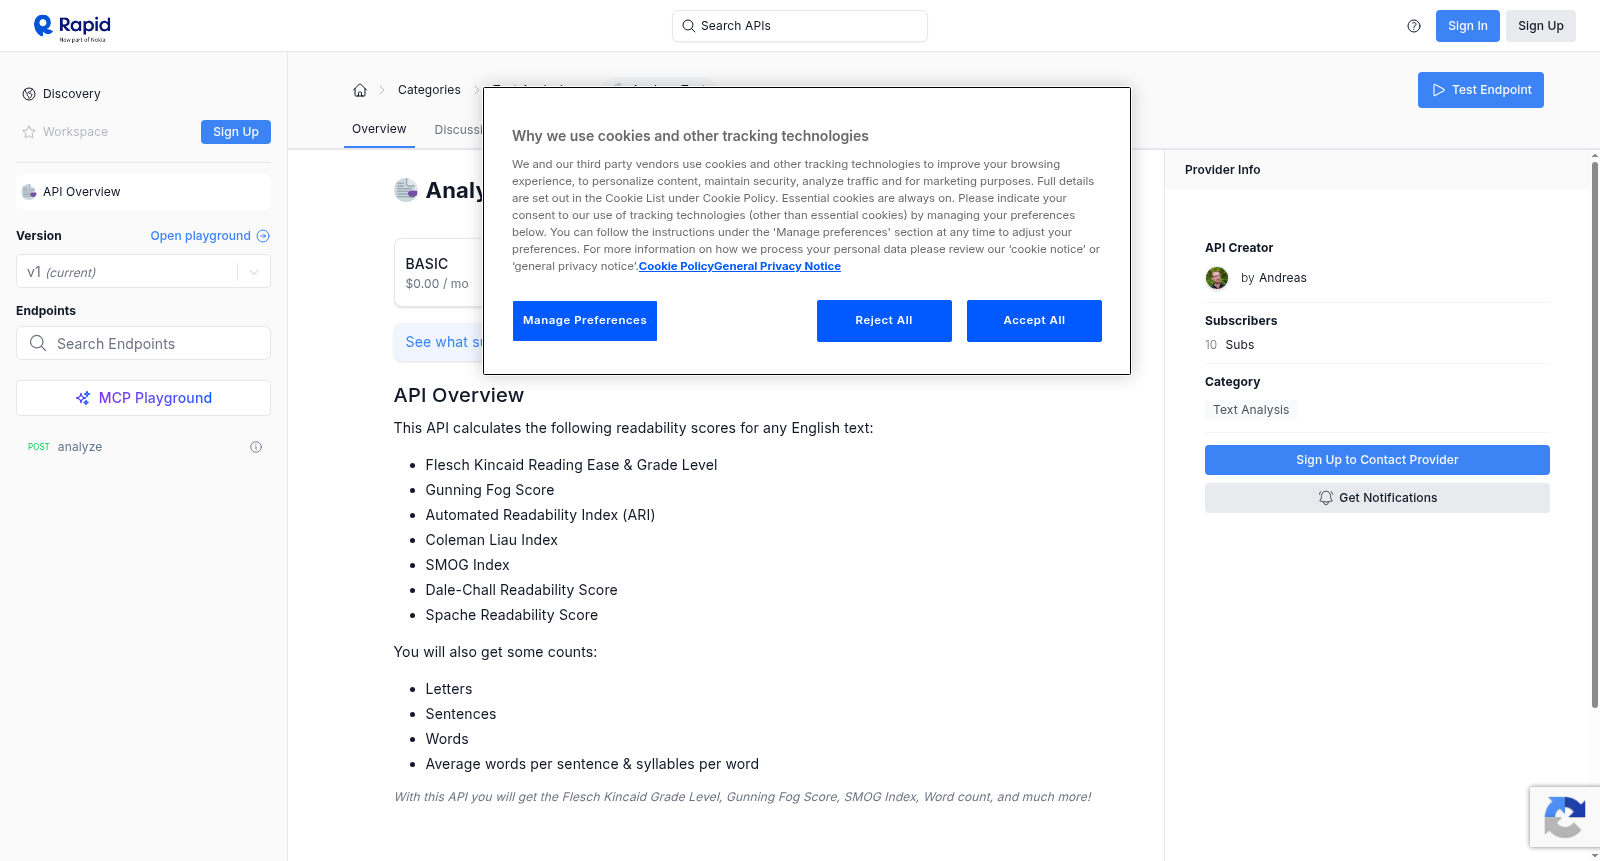Image resolution: width=1600 pixels, height=861 pixels.
Task: Click the 'Provider Info' heading
Action: click(1222, 170)
